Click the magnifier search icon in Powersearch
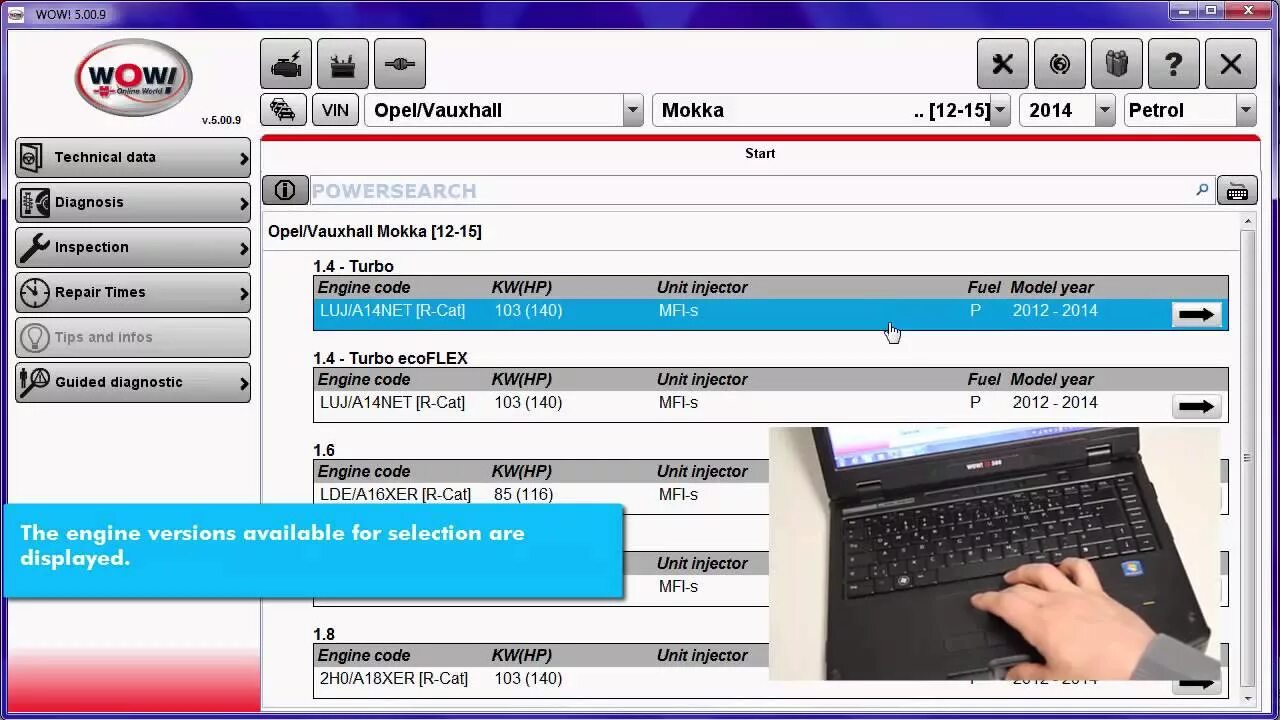The image size is (1280, 720). coord(1202,189)
